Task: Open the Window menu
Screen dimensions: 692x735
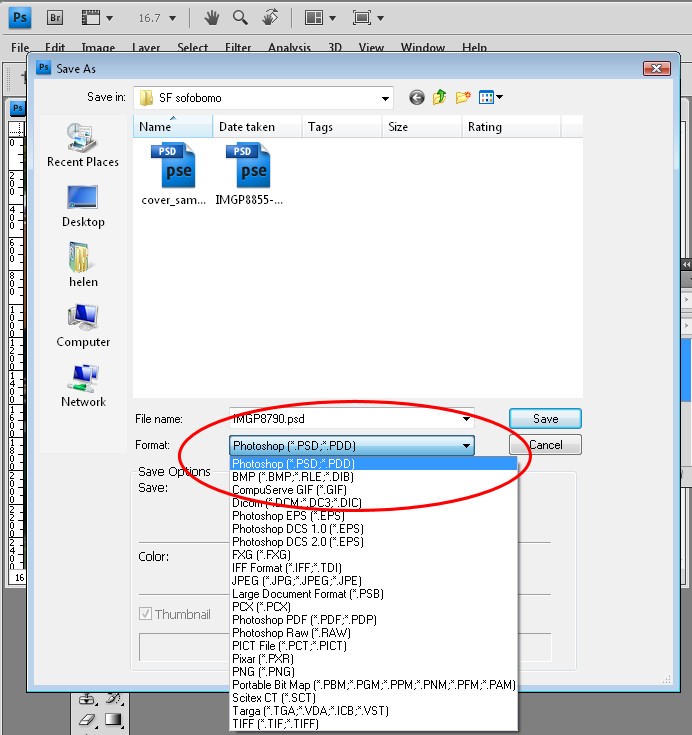Action: tap(423, 48)
